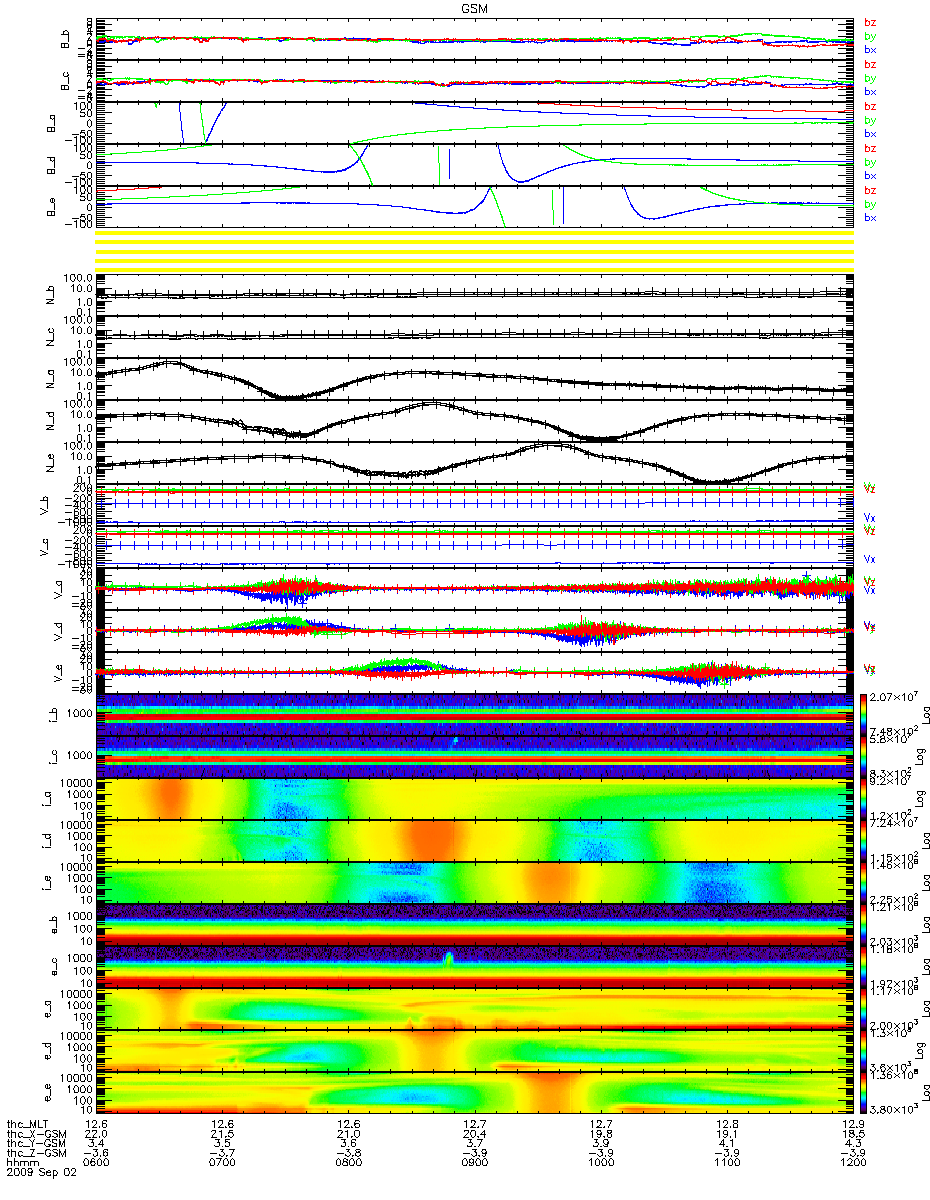Click X-GSM value 22.0
The width and height of the screenshot is (930, 1200).
coord(97,1133)
